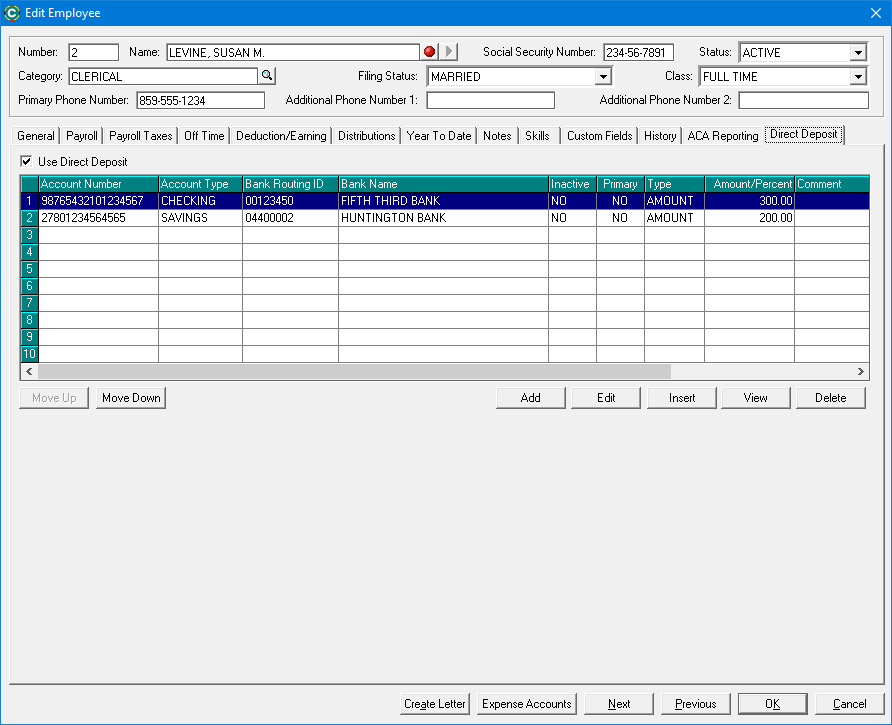Open the Status dropdown
Screen dimensions: 892x725
pos(858,52)
